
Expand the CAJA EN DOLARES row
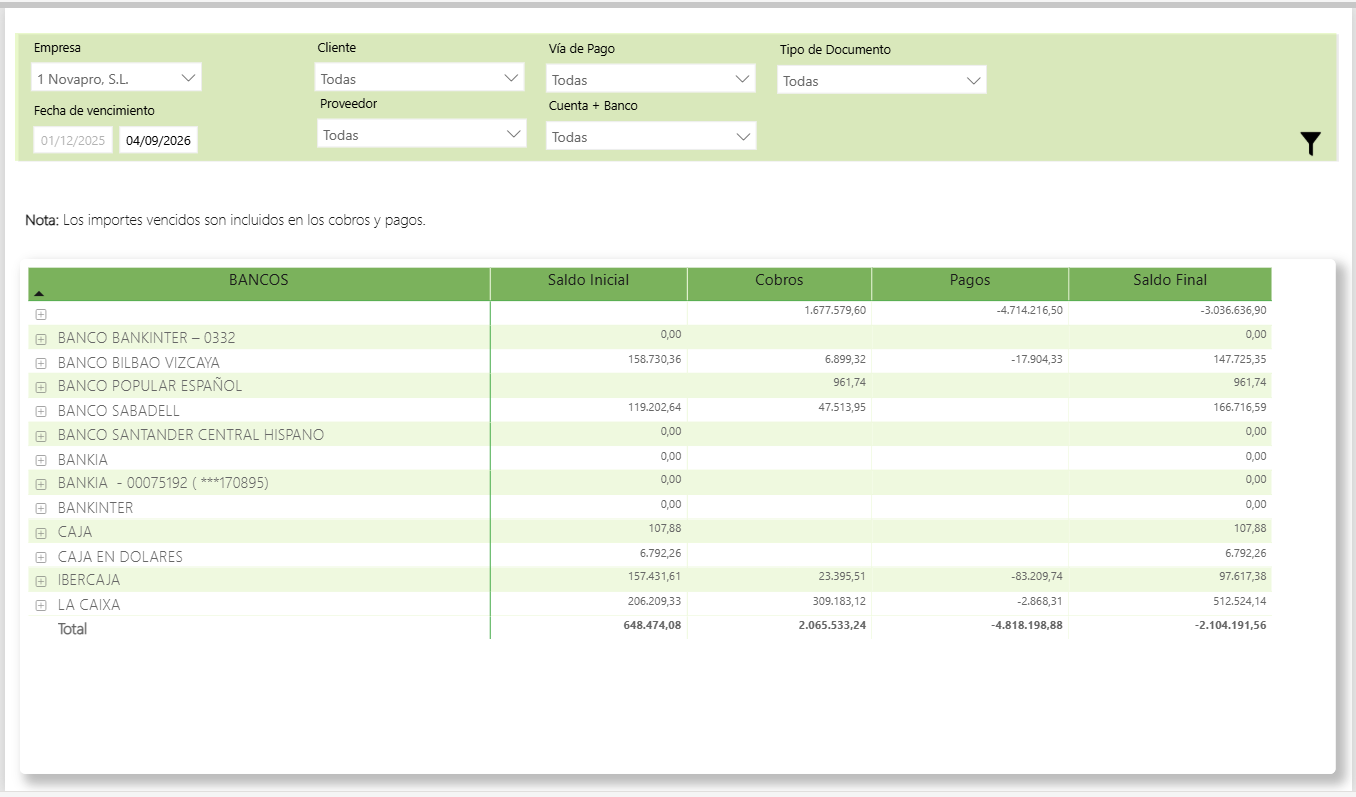click(41, 557)
